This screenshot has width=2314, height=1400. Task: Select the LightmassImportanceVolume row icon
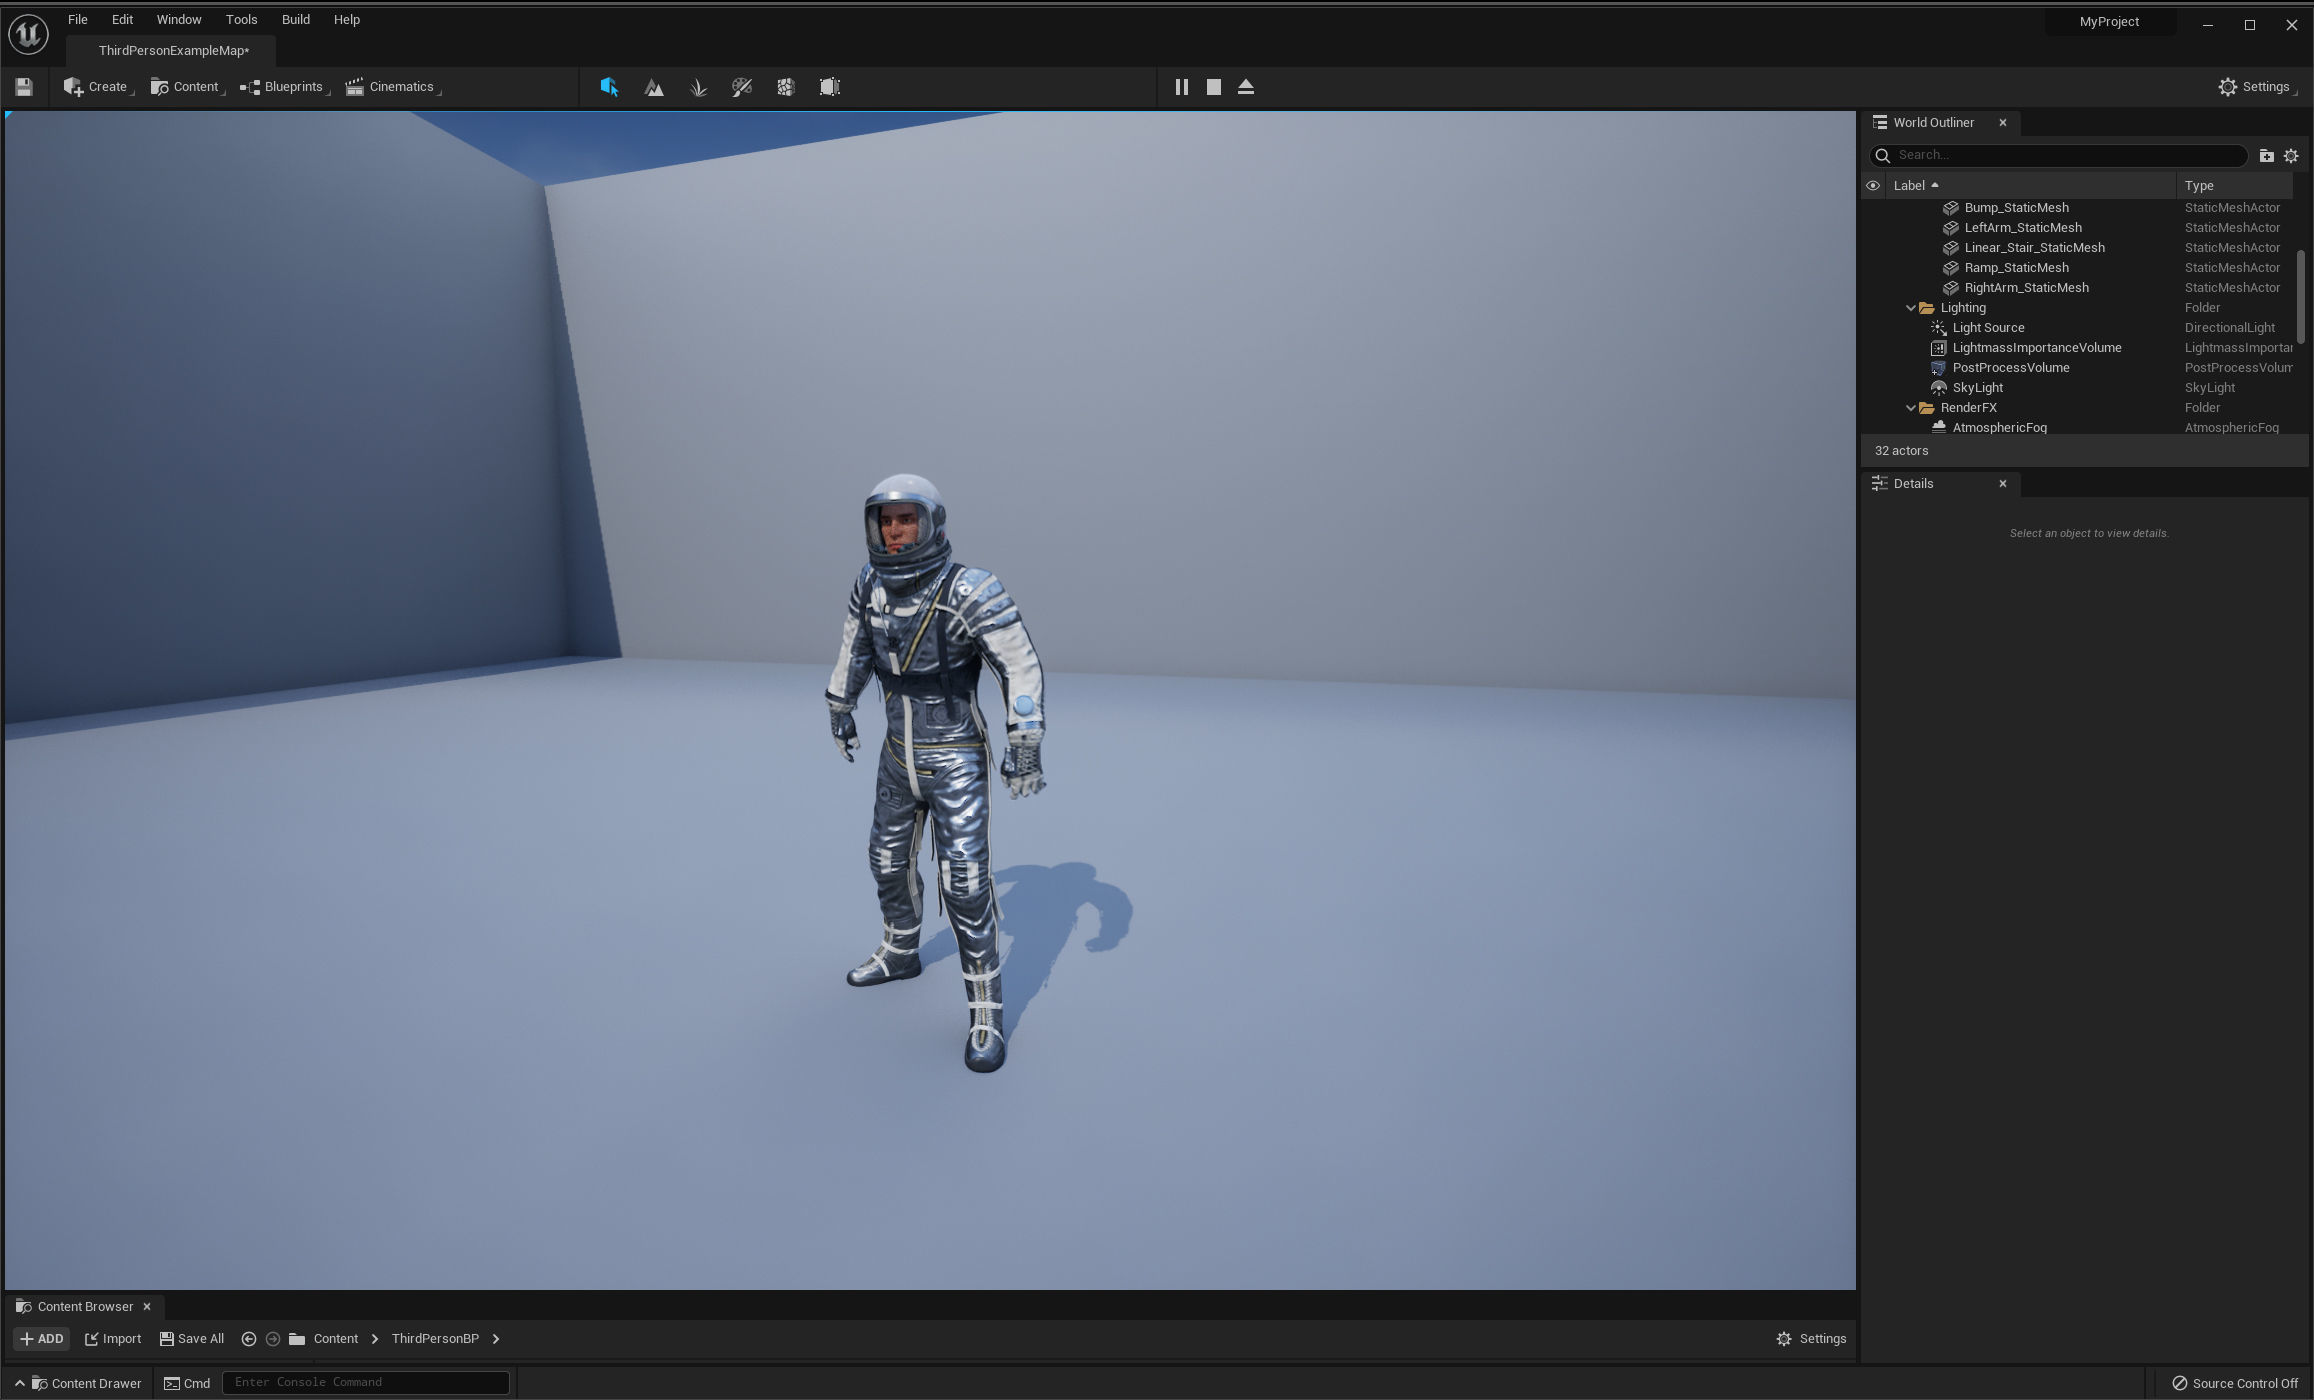click(1938, 348)
